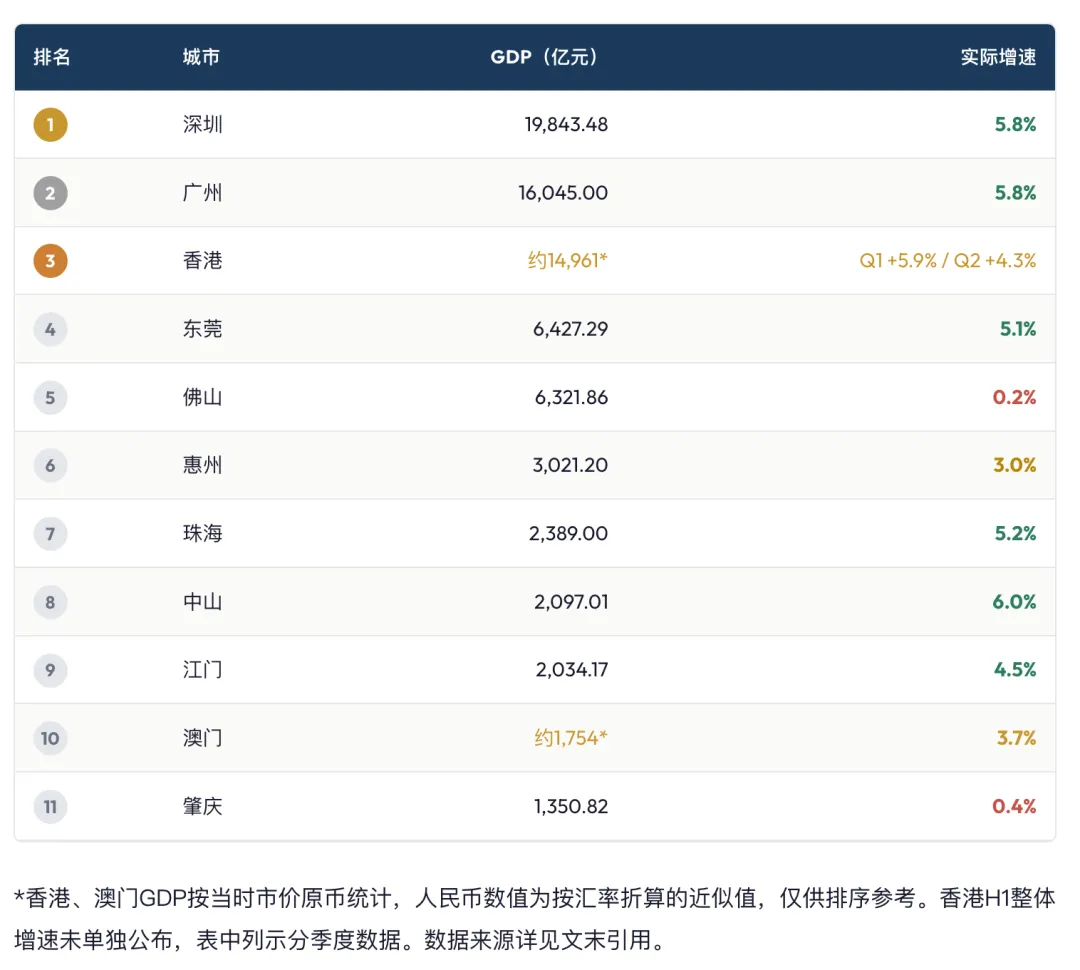Click the 排名 column header
The image size is (1080, 970).
tap(52, 57)
